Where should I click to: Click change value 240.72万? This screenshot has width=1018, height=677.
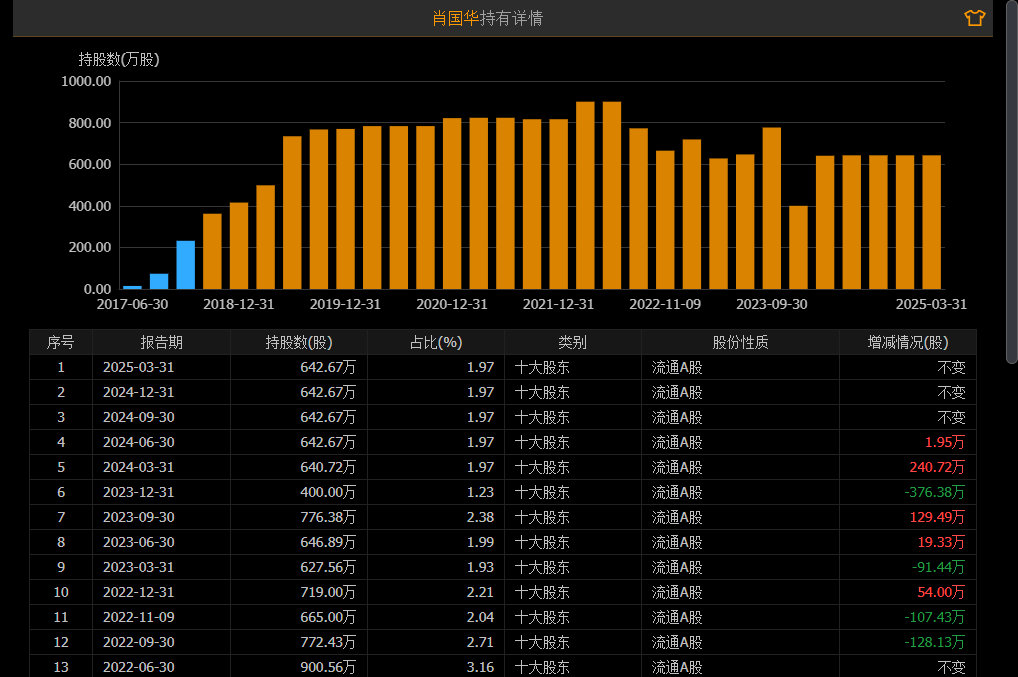(937, 467)
